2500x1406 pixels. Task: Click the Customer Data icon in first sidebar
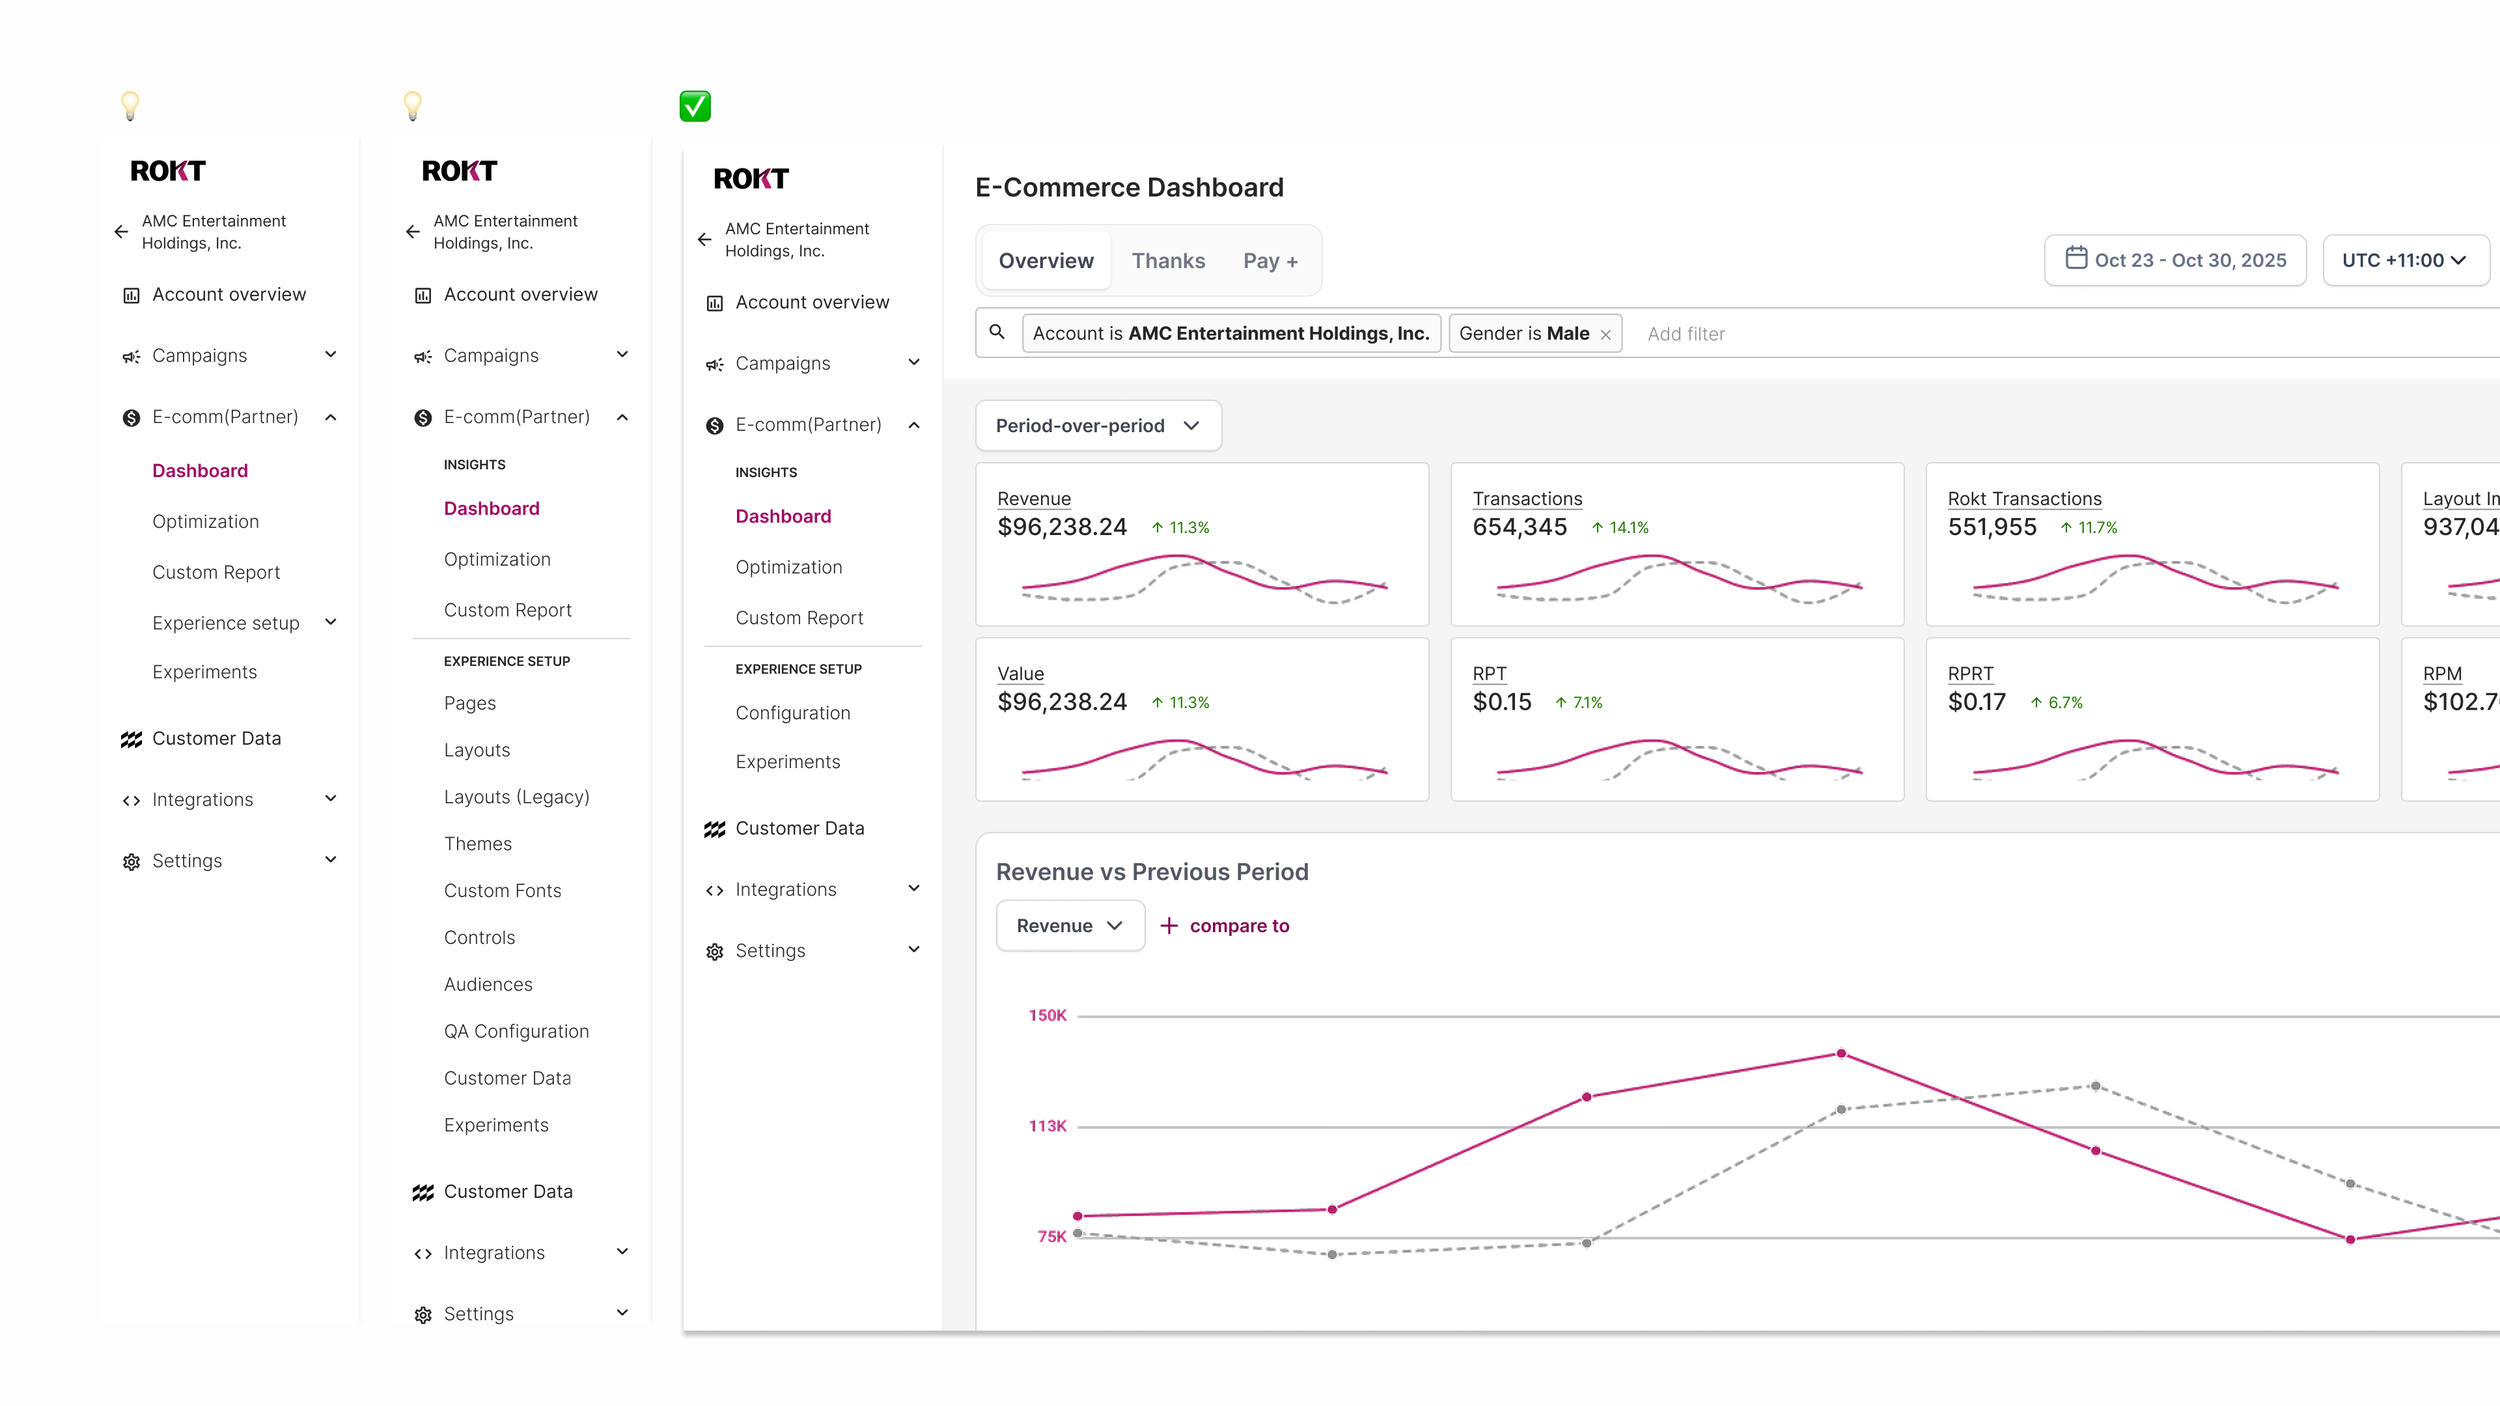(x=131, y=739)
